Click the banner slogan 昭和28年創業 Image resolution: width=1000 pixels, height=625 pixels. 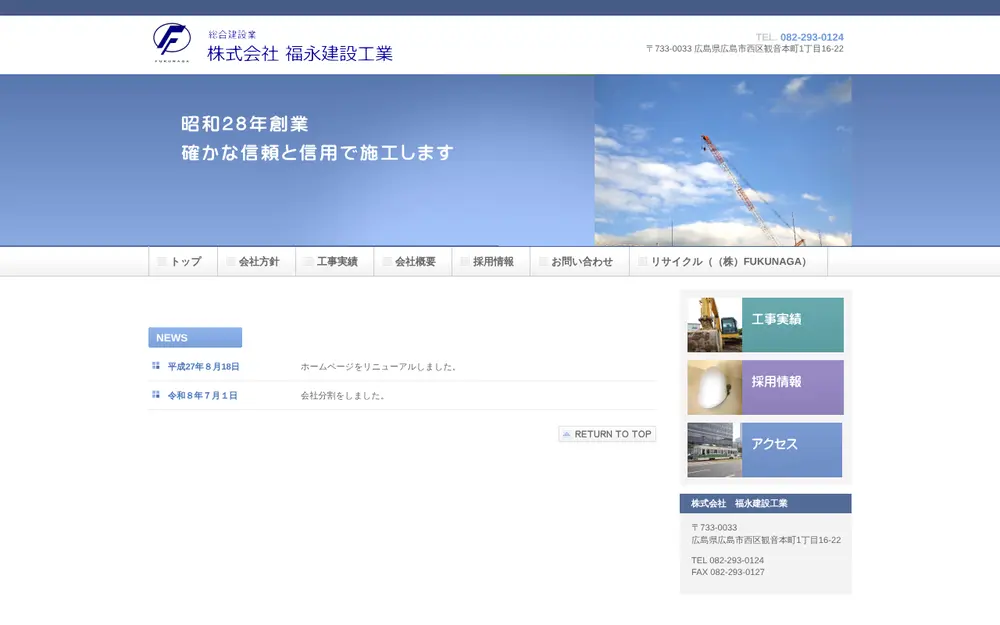(x=245, y=124)
